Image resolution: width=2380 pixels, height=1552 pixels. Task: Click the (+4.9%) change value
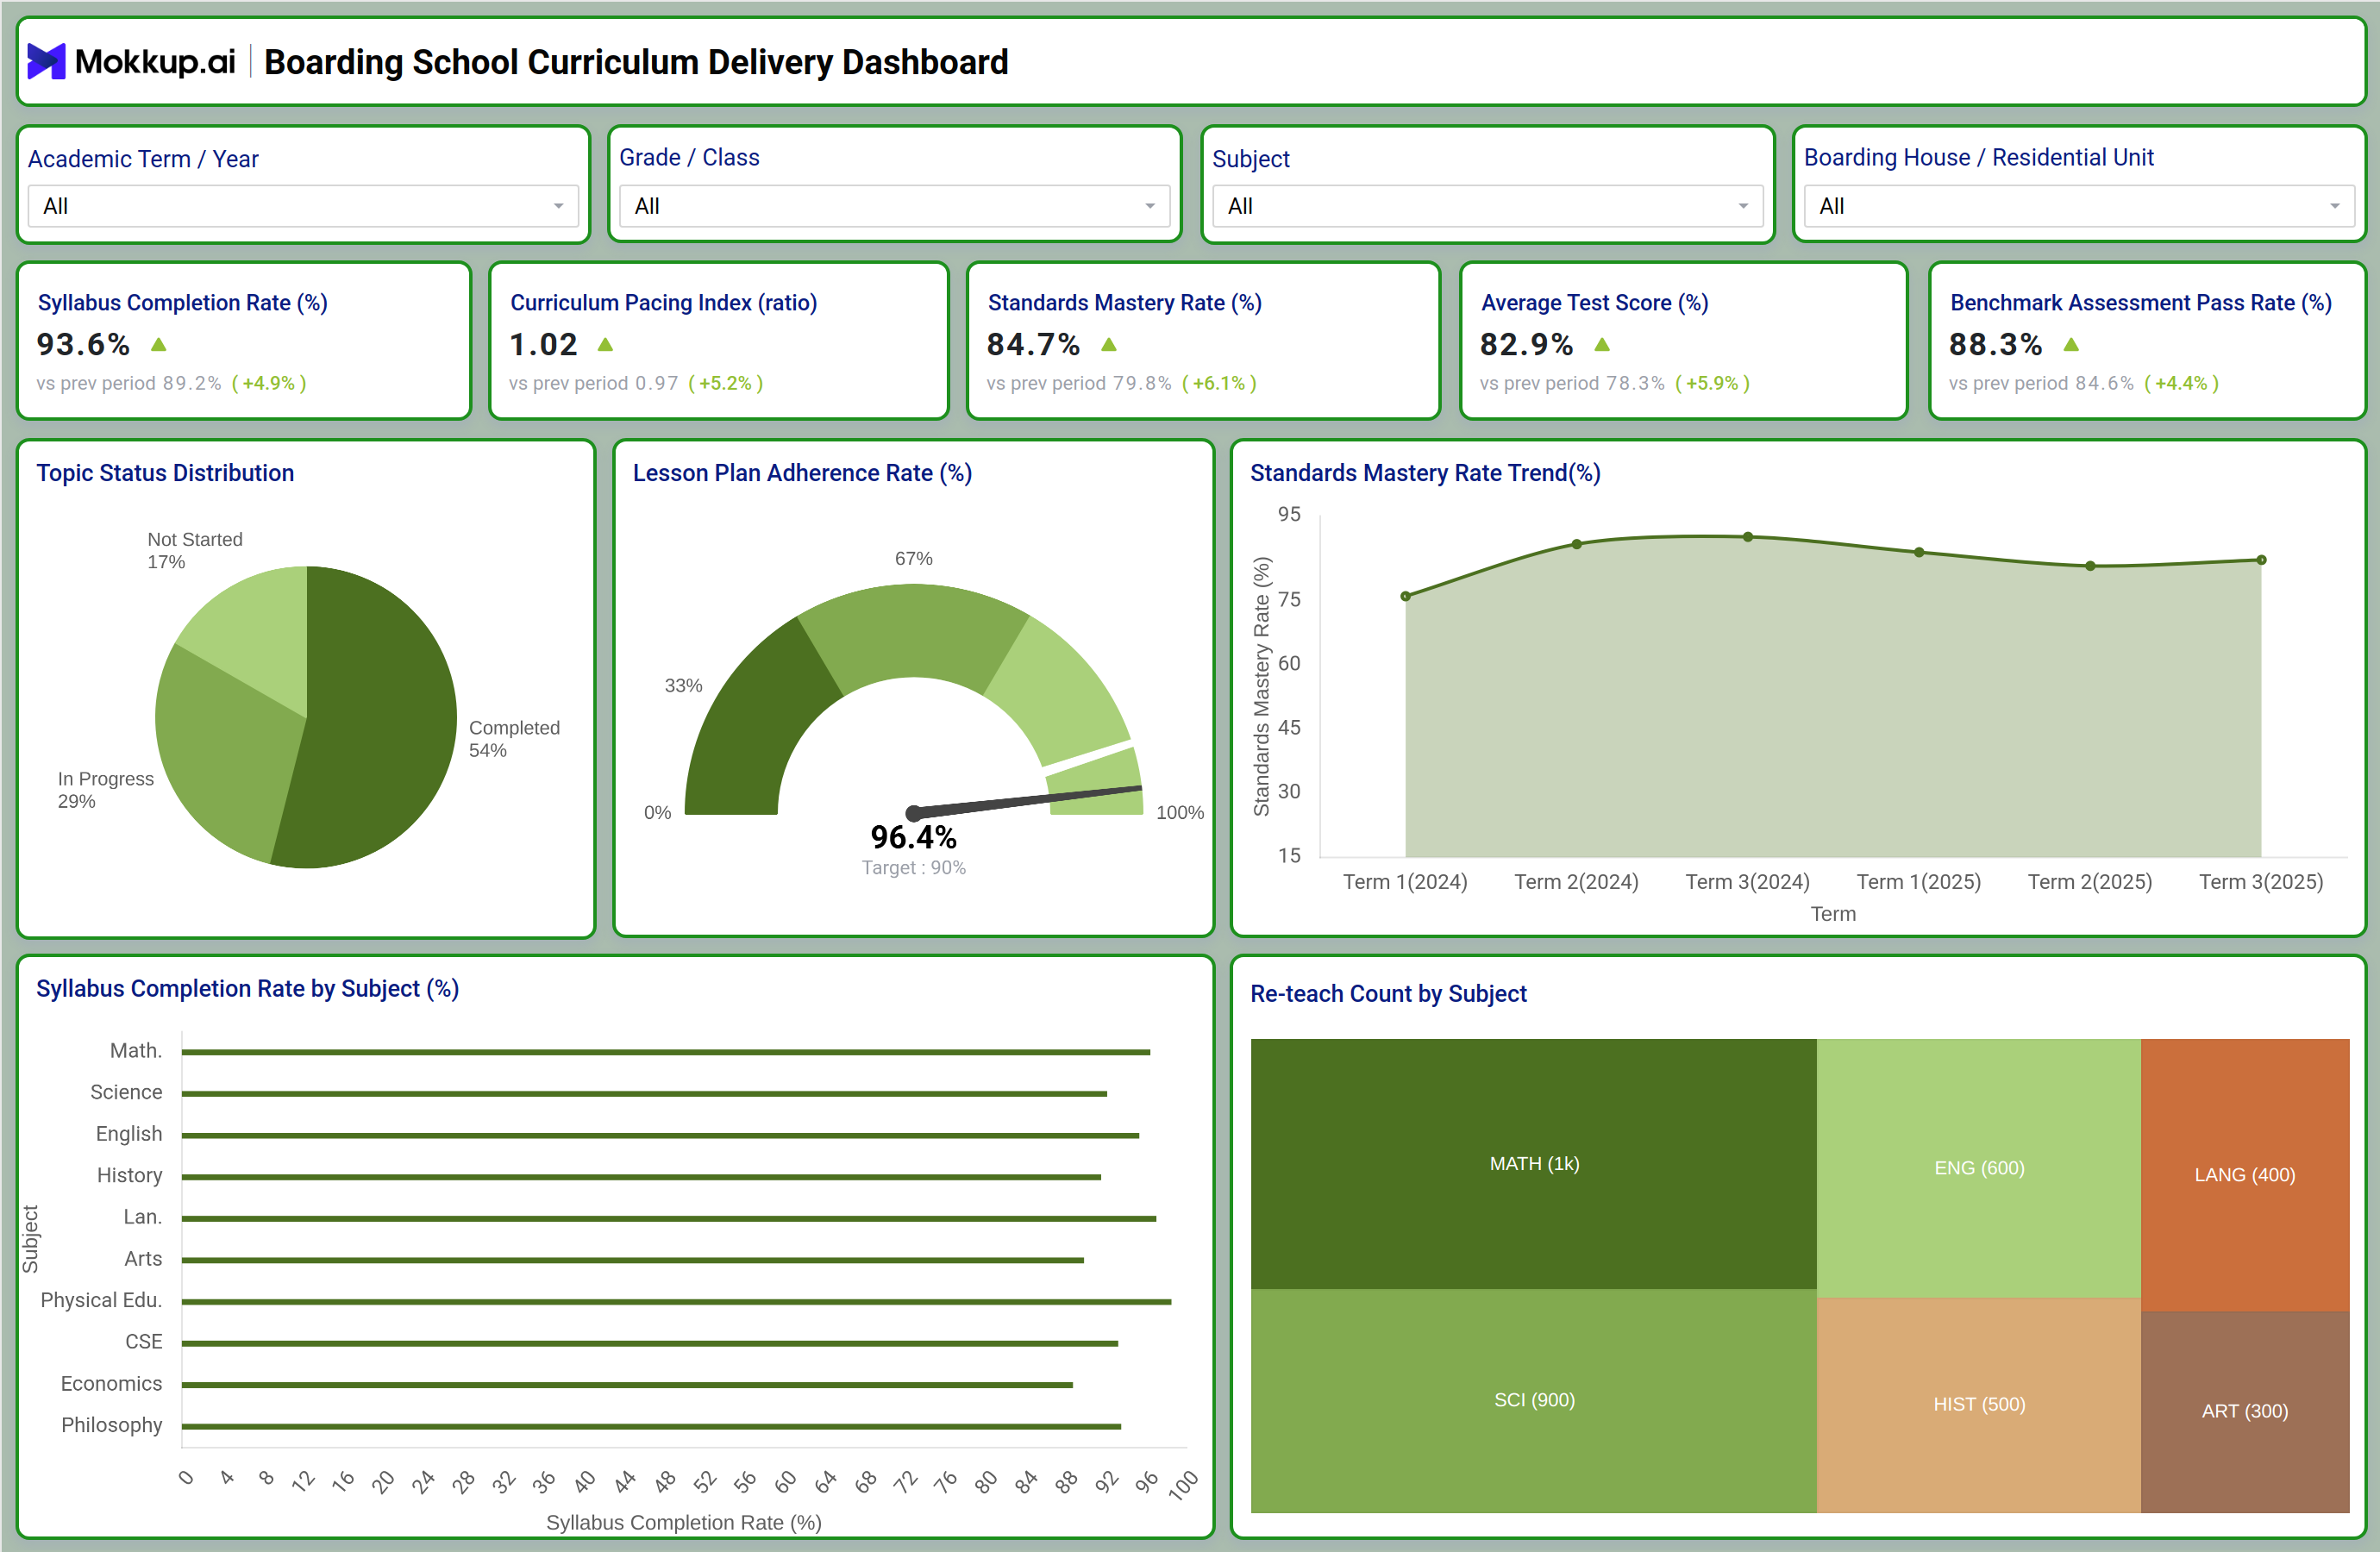269,383
